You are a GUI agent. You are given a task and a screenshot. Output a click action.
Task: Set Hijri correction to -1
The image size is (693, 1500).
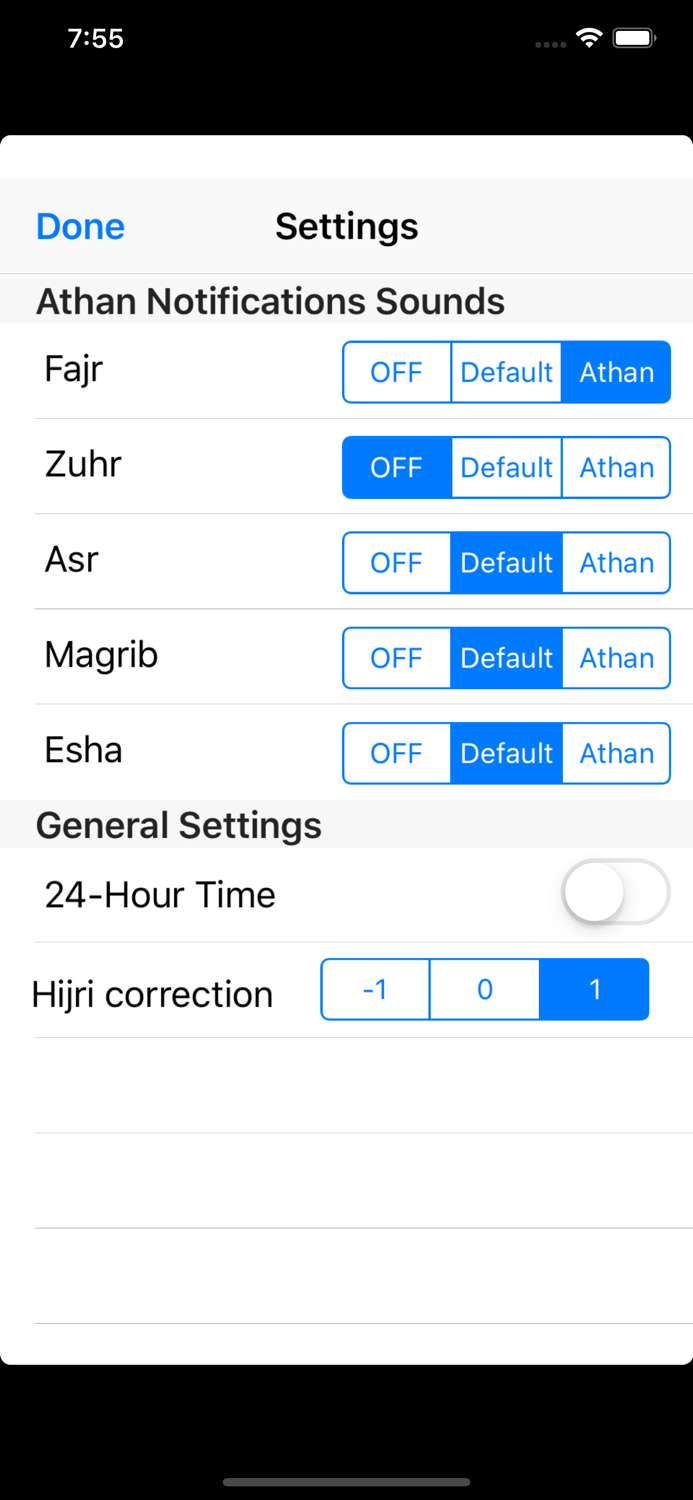[375, 989]
